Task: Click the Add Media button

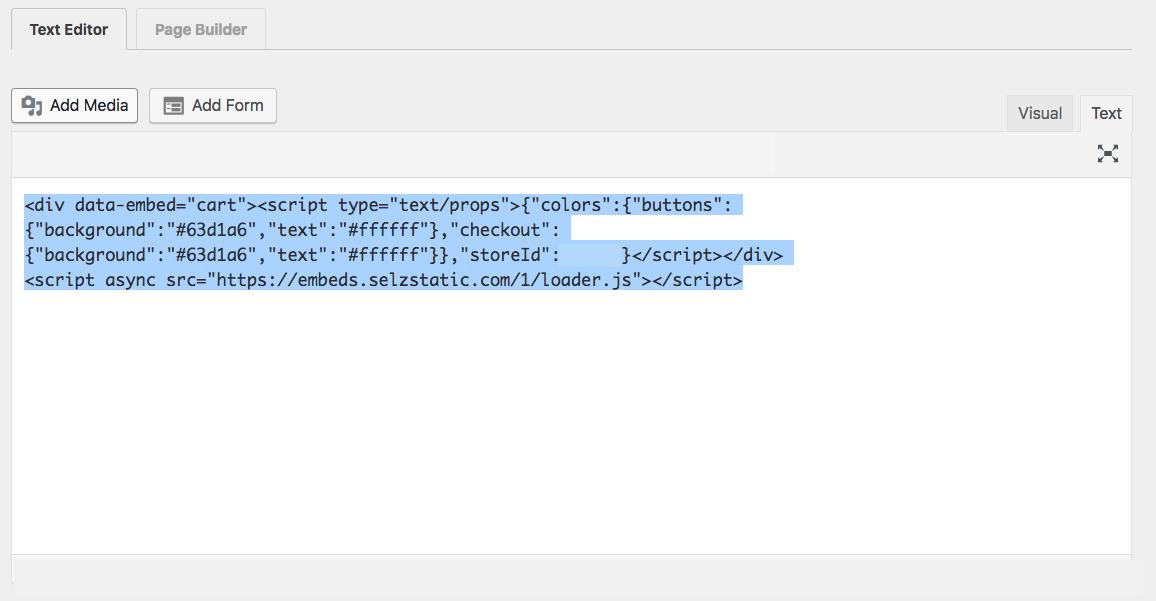Action: coord(74,105)
